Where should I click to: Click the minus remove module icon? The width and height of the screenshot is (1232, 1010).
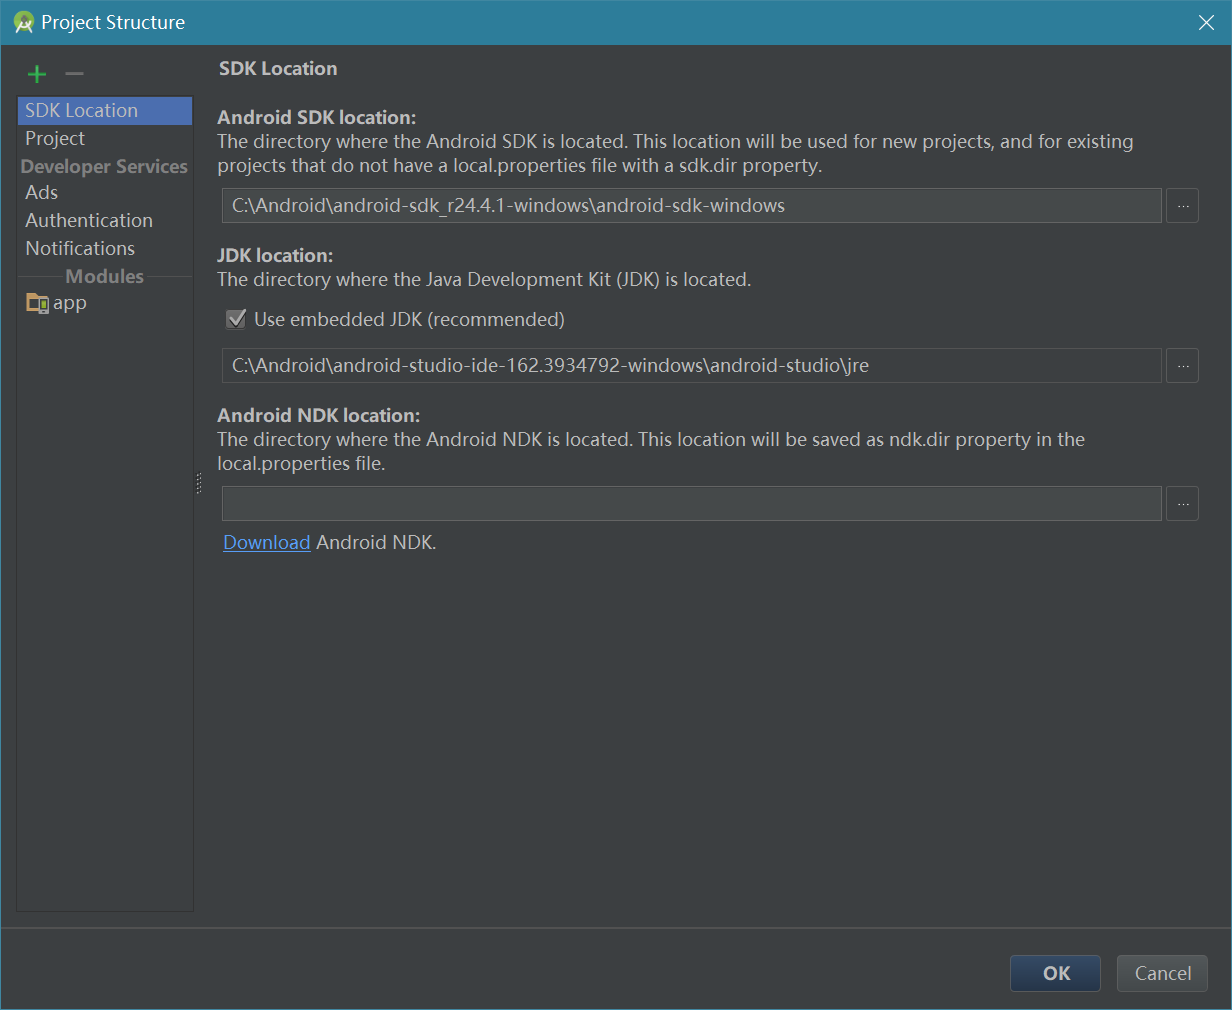74,74
